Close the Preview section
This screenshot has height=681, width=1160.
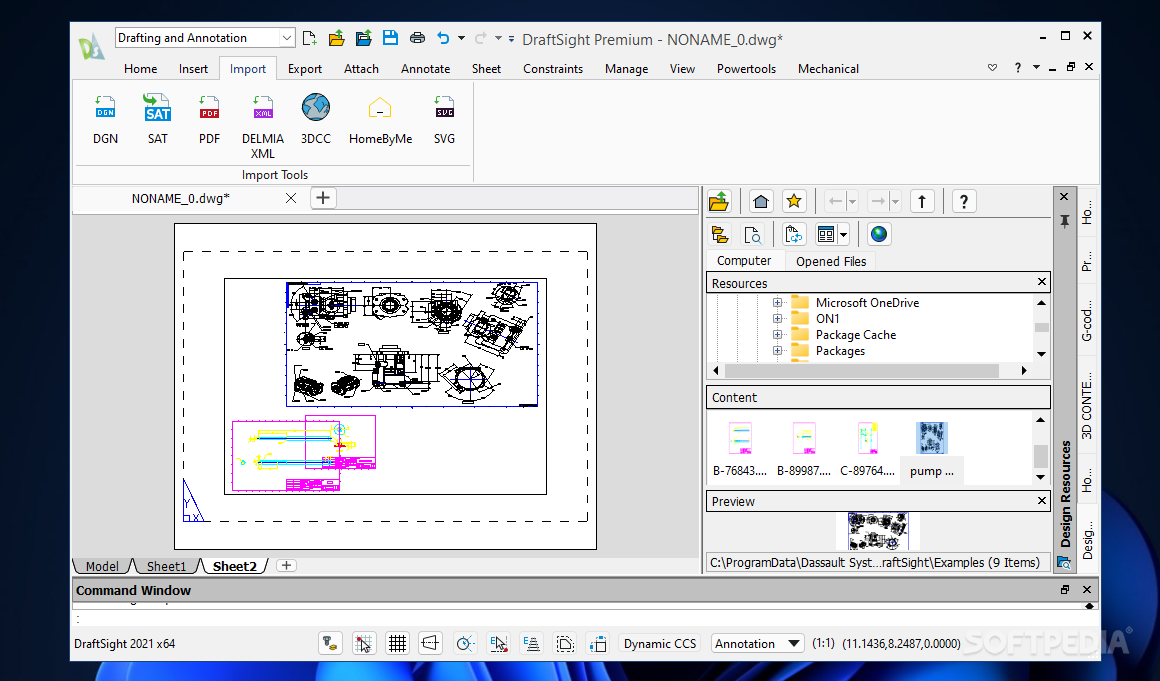[x=1042, y=501]
